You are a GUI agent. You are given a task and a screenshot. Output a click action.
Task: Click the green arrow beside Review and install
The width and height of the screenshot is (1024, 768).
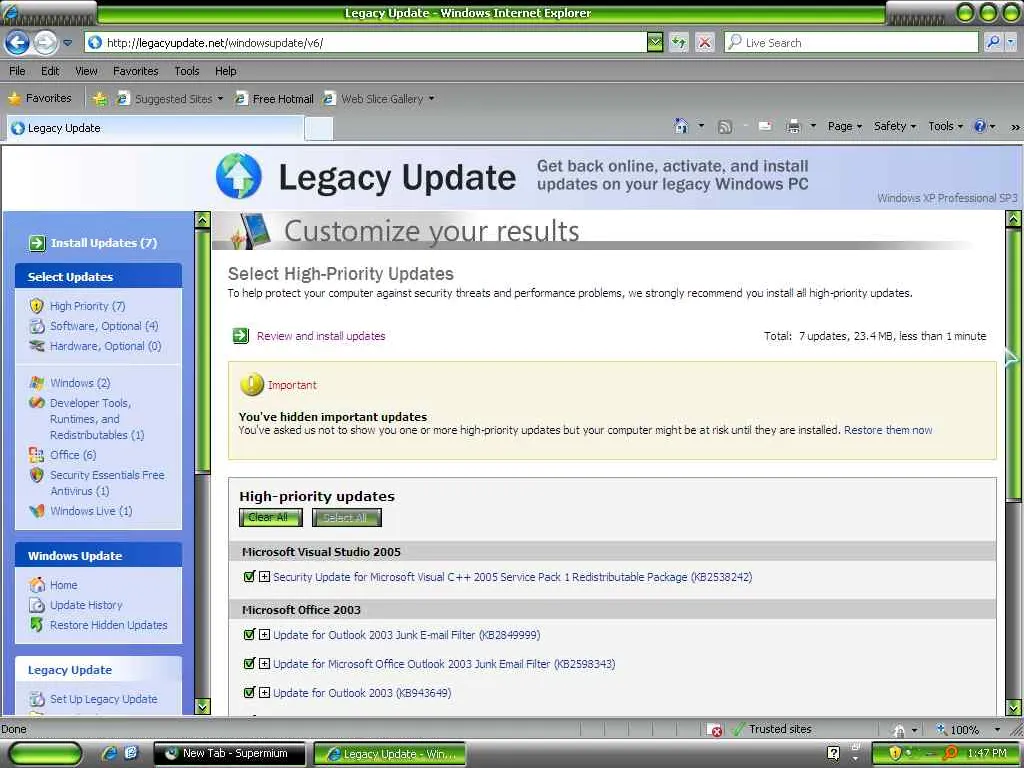tap(241, 336)
